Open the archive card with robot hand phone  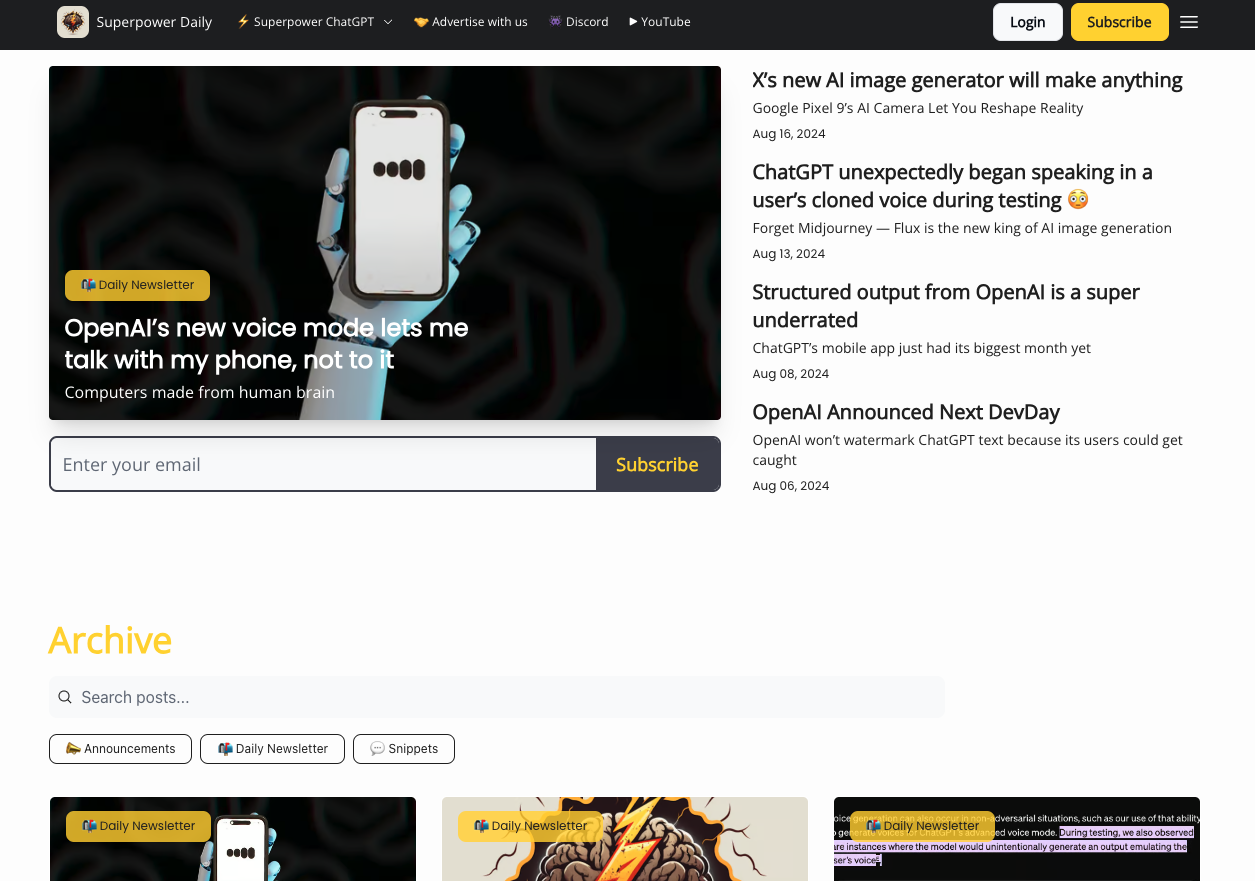pos(233,839)
